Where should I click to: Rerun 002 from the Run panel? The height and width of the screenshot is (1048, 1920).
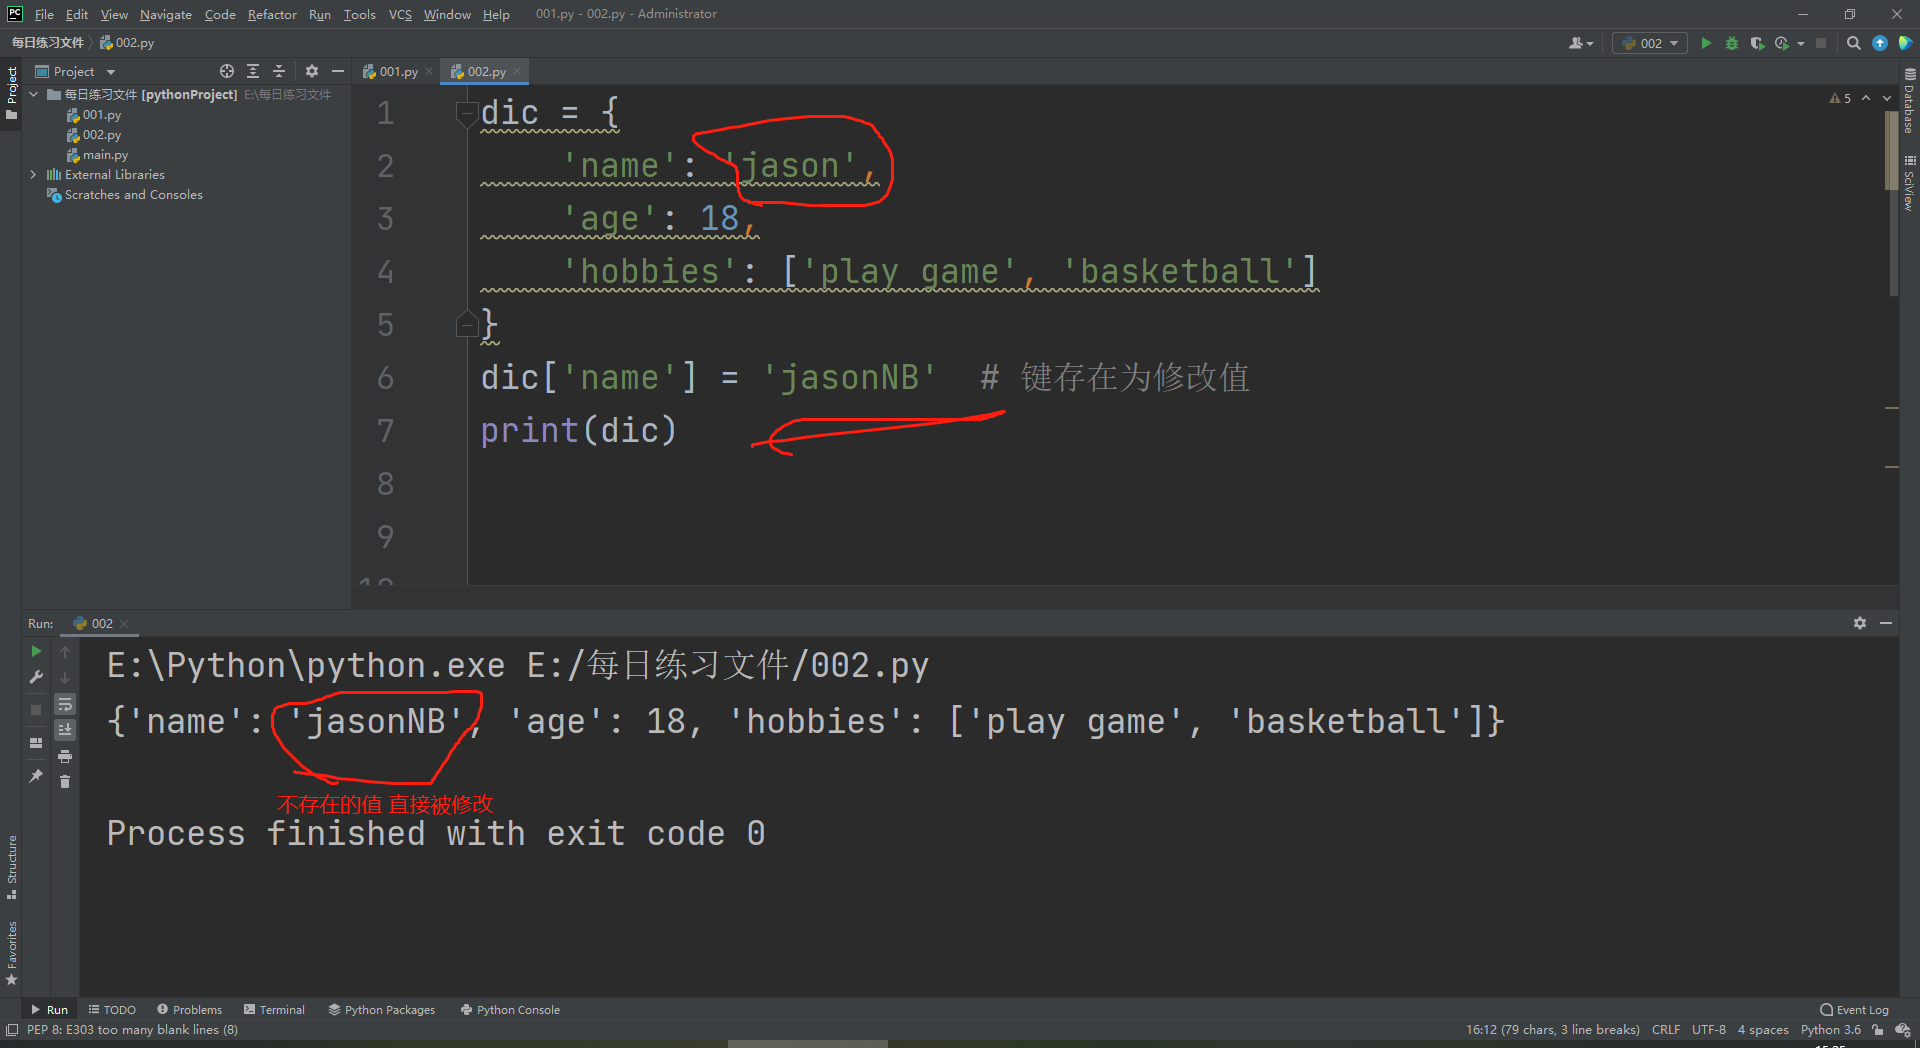(x=36, y=651)
